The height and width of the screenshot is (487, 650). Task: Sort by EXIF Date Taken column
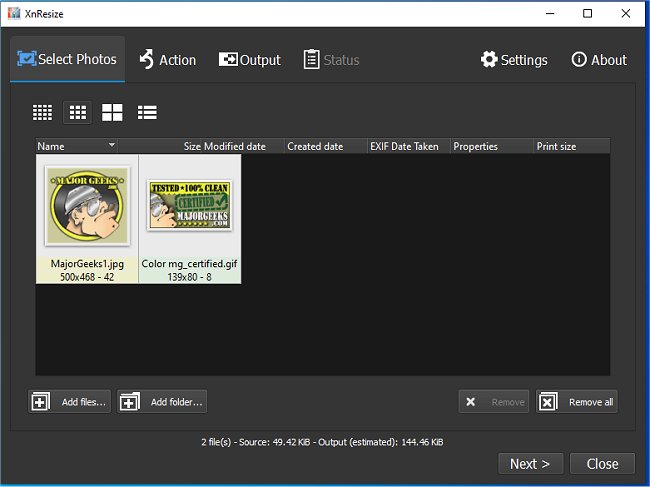[408, 146]
